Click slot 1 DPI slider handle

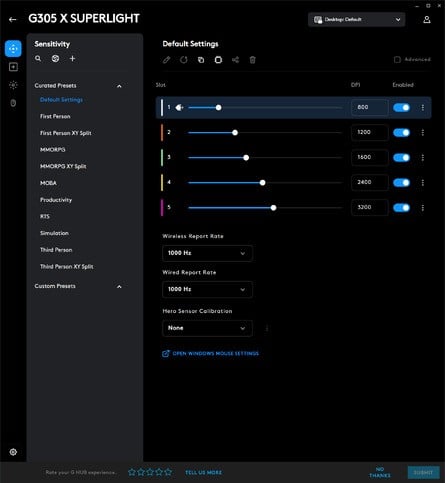[218, 108]
